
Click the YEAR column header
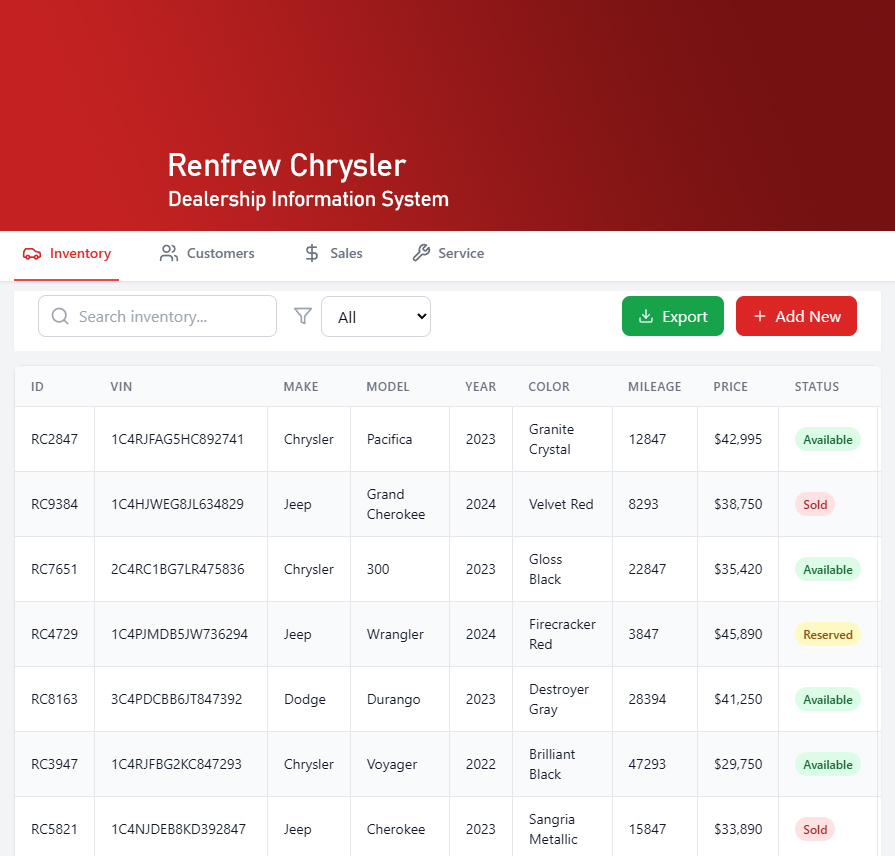pos(481,387)
